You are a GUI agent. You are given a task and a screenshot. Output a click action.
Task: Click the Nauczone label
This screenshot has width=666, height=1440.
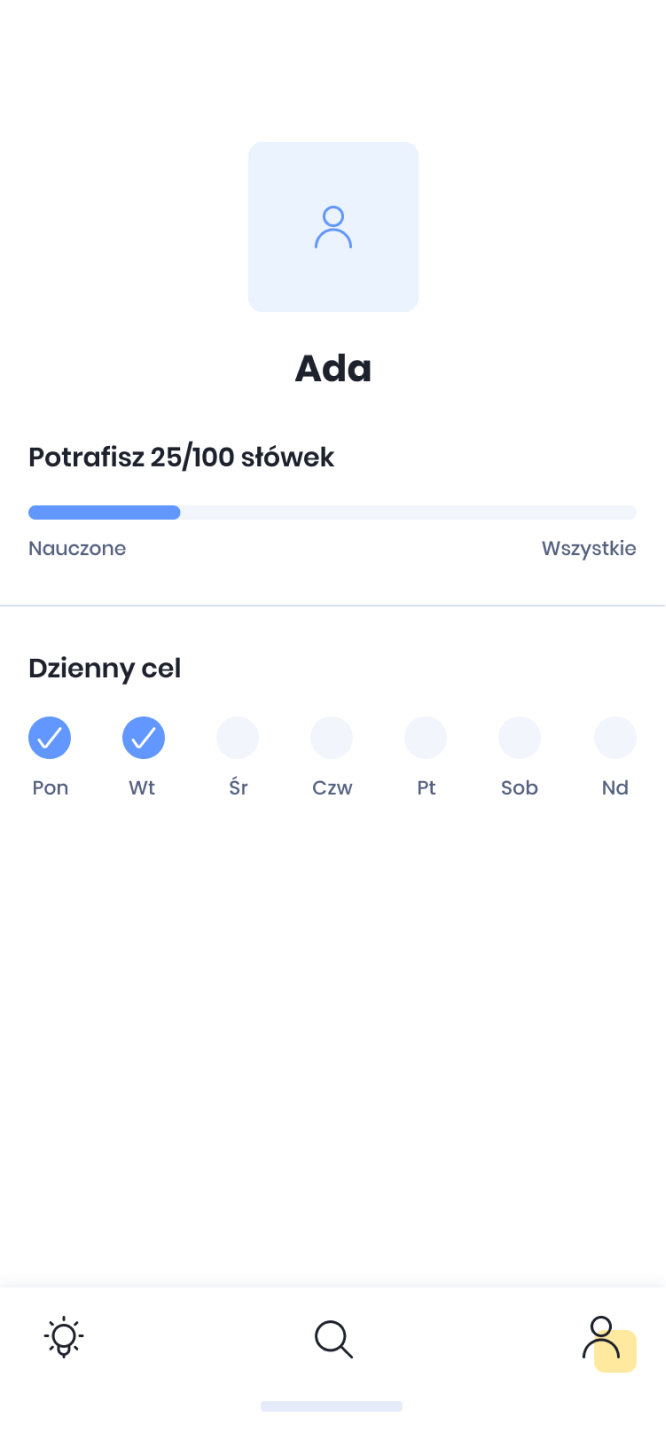(x=77, y=548)
